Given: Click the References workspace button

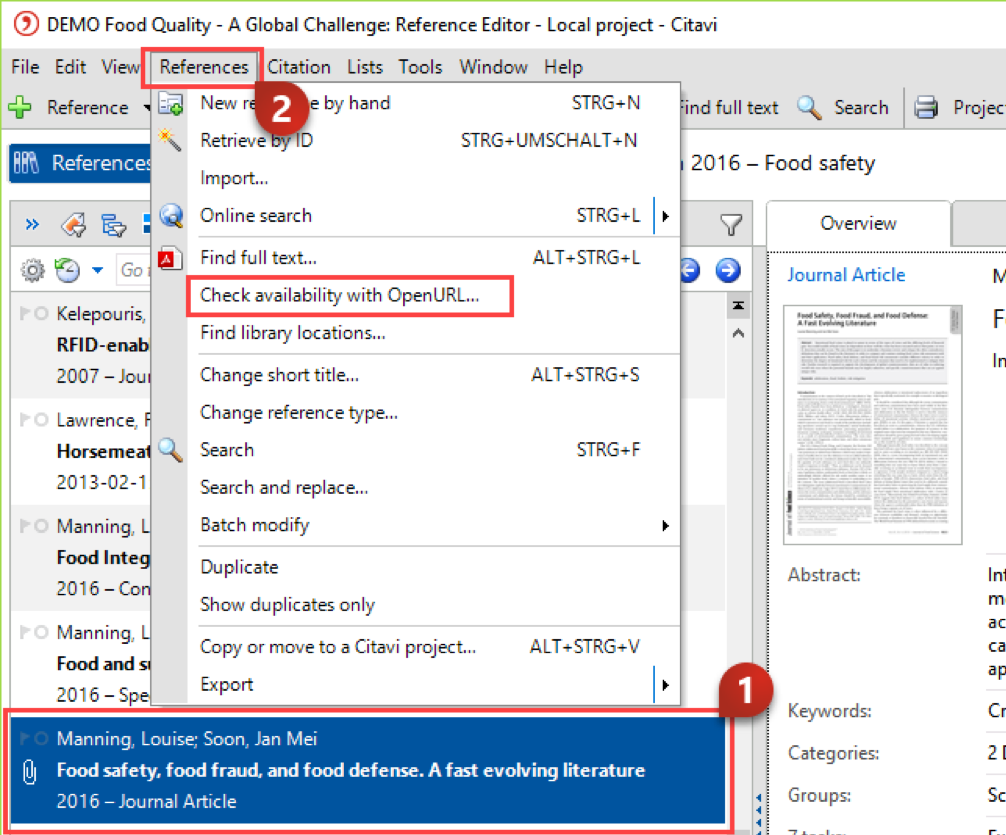Looking at the screenshot, I should point(81,163).
